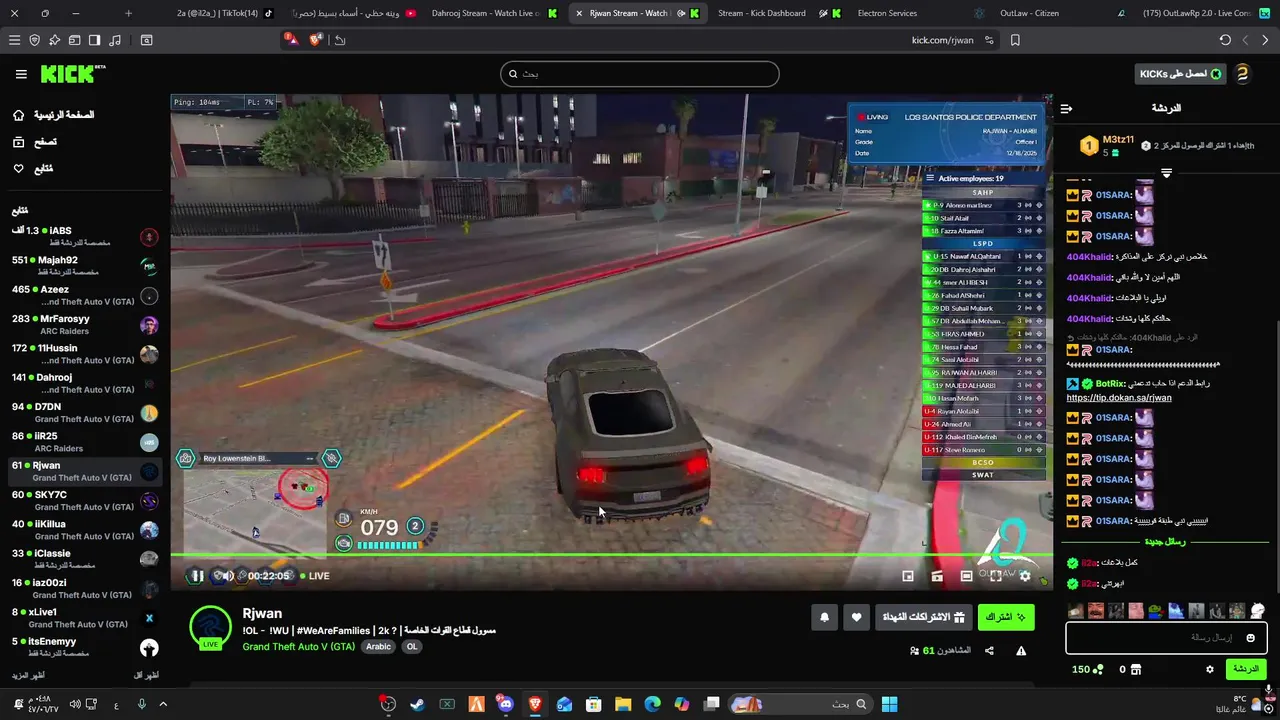Image resolution: width=1280 pixels, height=720 pixels.
Task: Open the emoji picker in chat input
Action: pos(1250,638)
